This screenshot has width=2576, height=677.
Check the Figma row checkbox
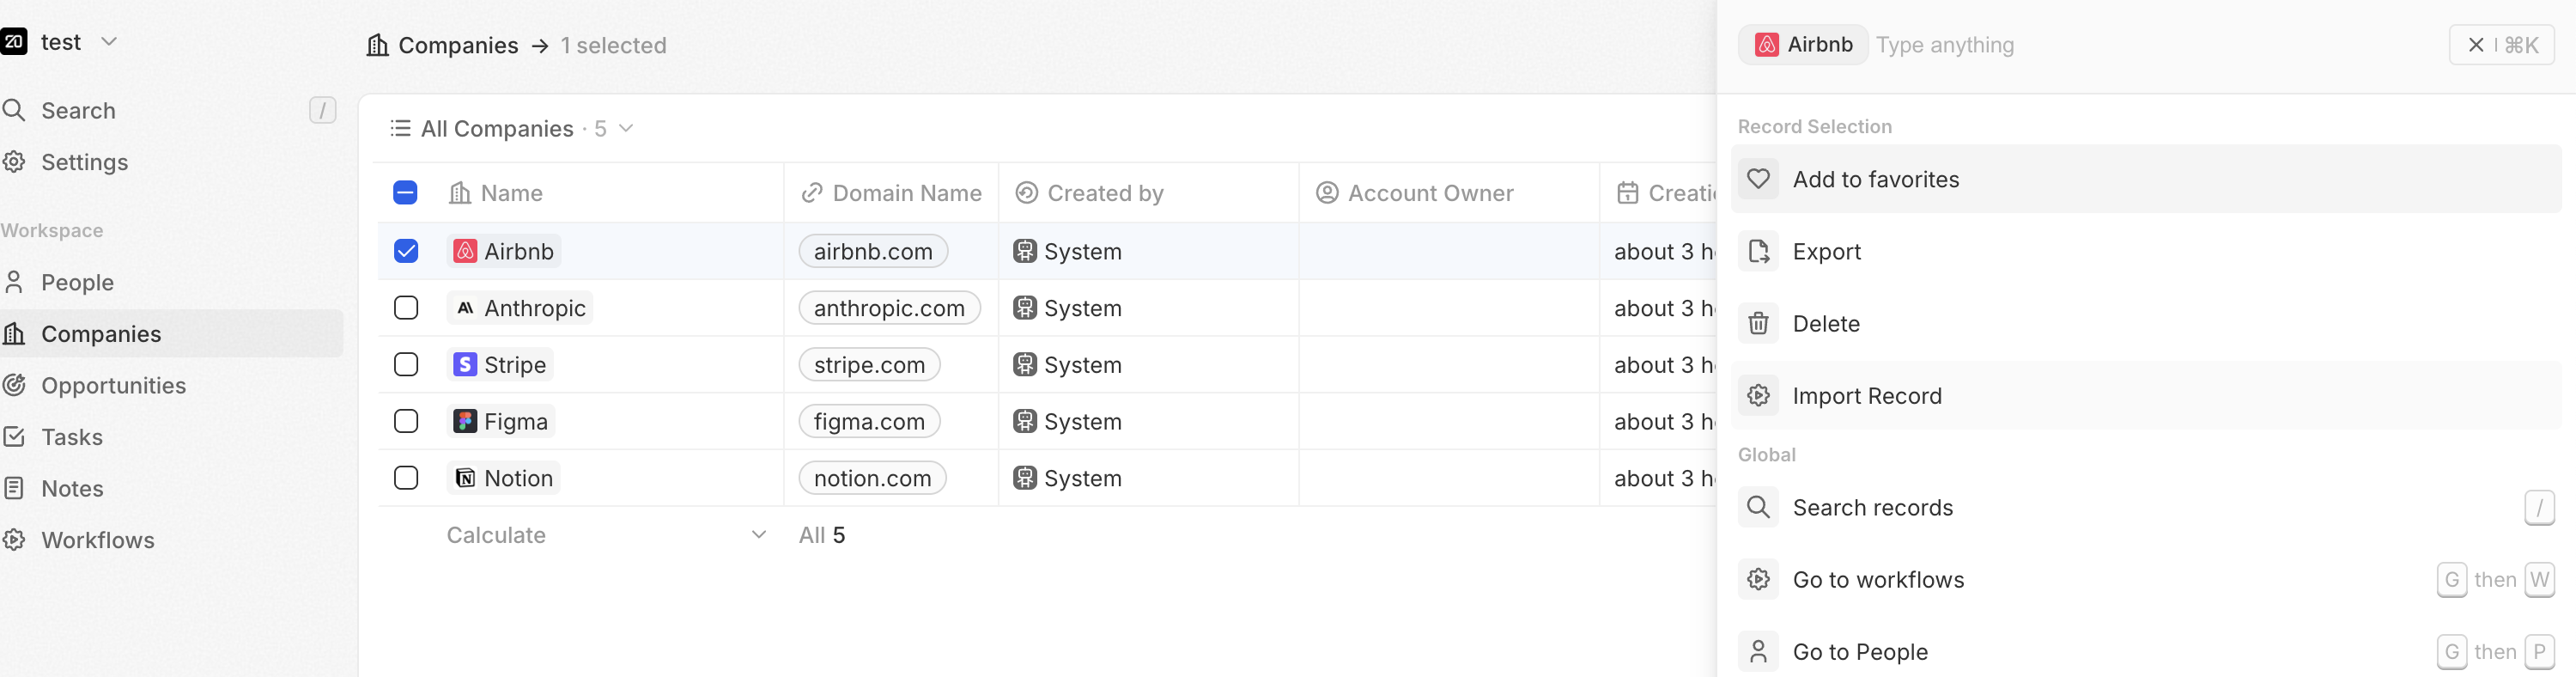tap(406, 422)
